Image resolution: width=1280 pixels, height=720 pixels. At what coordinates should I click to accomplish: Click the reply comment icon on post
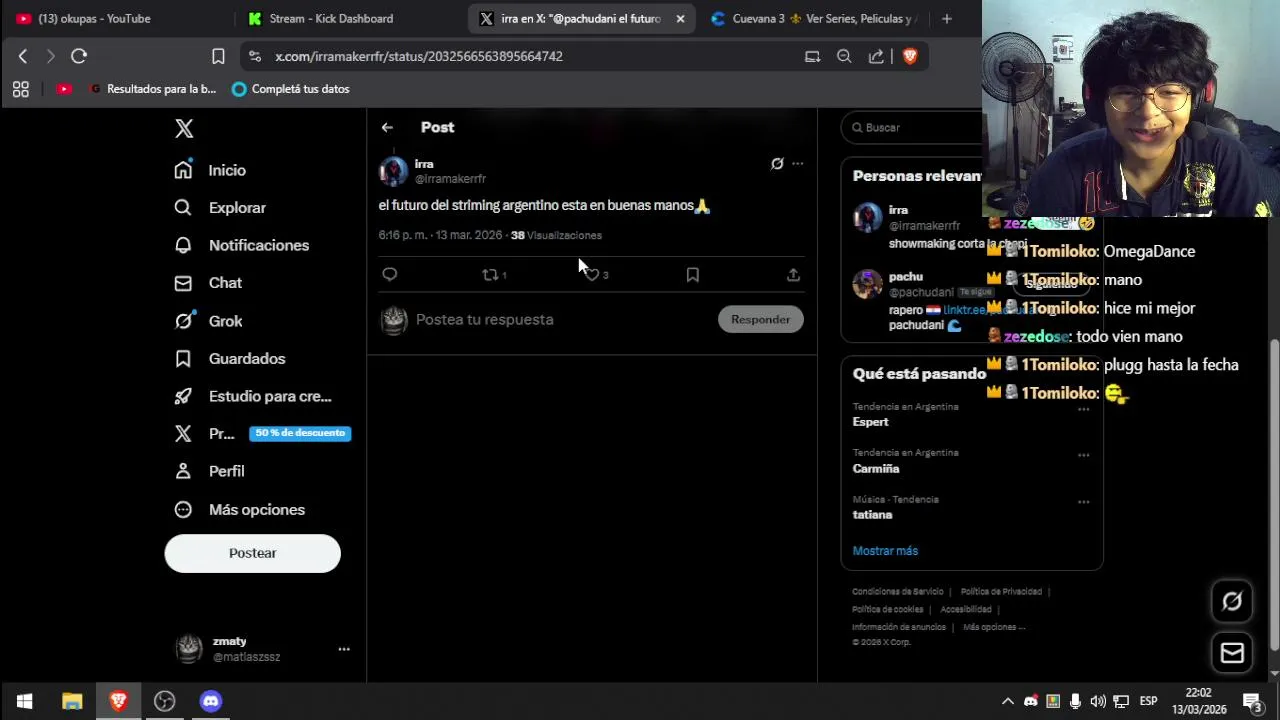pos(390,274)
